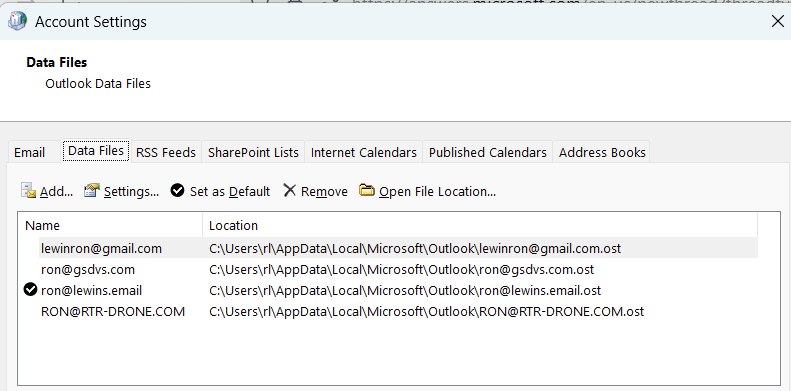This screenshot has height=391, width=791.
Task: Click the Open File Location folder icon
Action: 367,190
